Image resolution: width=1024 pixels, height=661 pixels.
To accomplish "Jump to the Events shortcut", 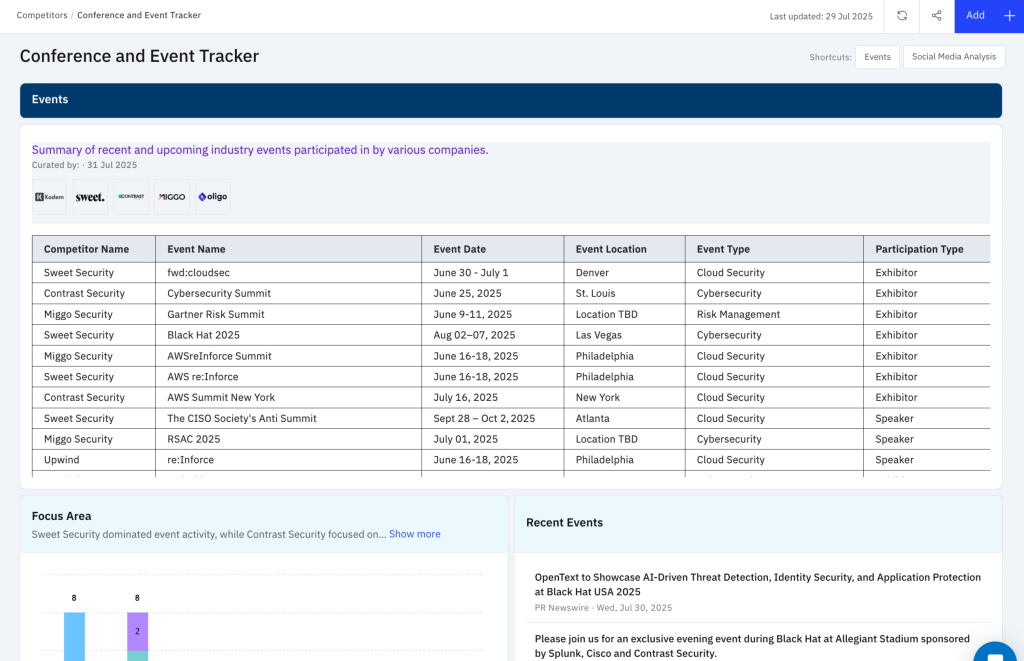I will [x=877, y=57].
